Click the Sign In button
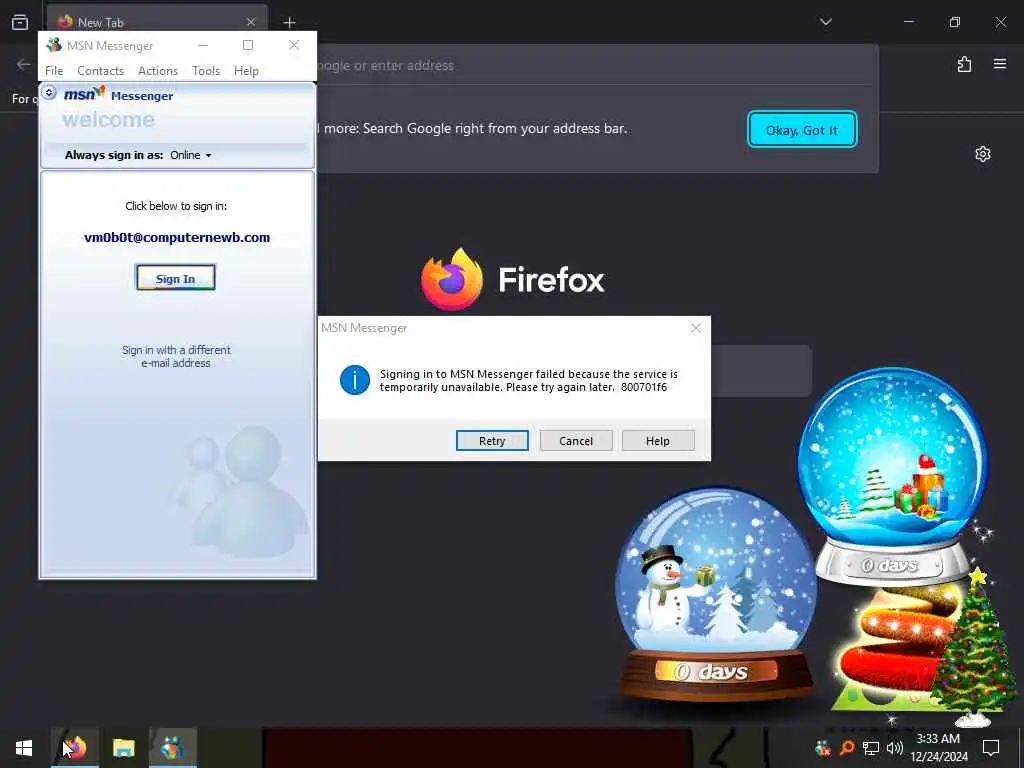Image resolution: width=1024 pixels, height=768 pixels. [175, 278]
